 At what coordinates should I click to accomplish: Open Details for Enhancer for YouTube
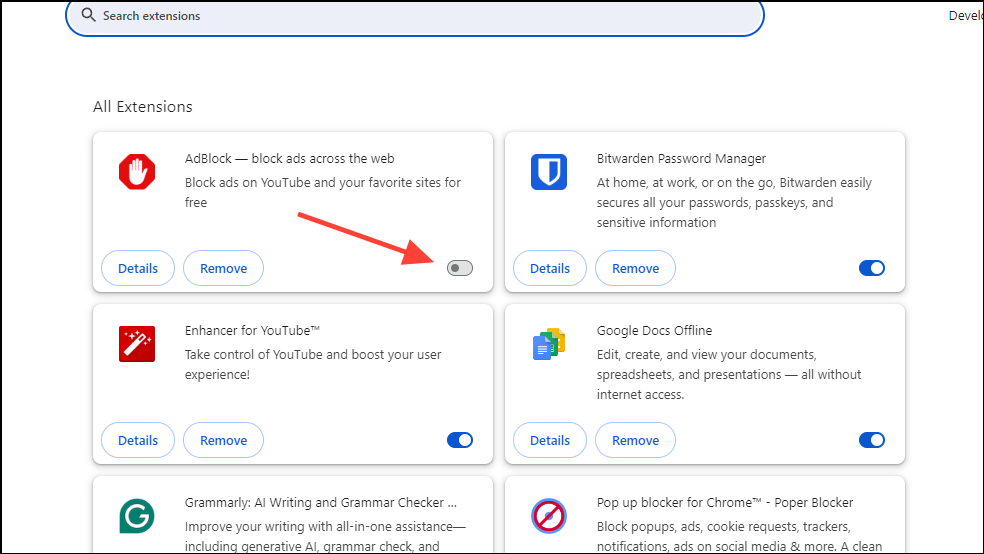[138, 440]
